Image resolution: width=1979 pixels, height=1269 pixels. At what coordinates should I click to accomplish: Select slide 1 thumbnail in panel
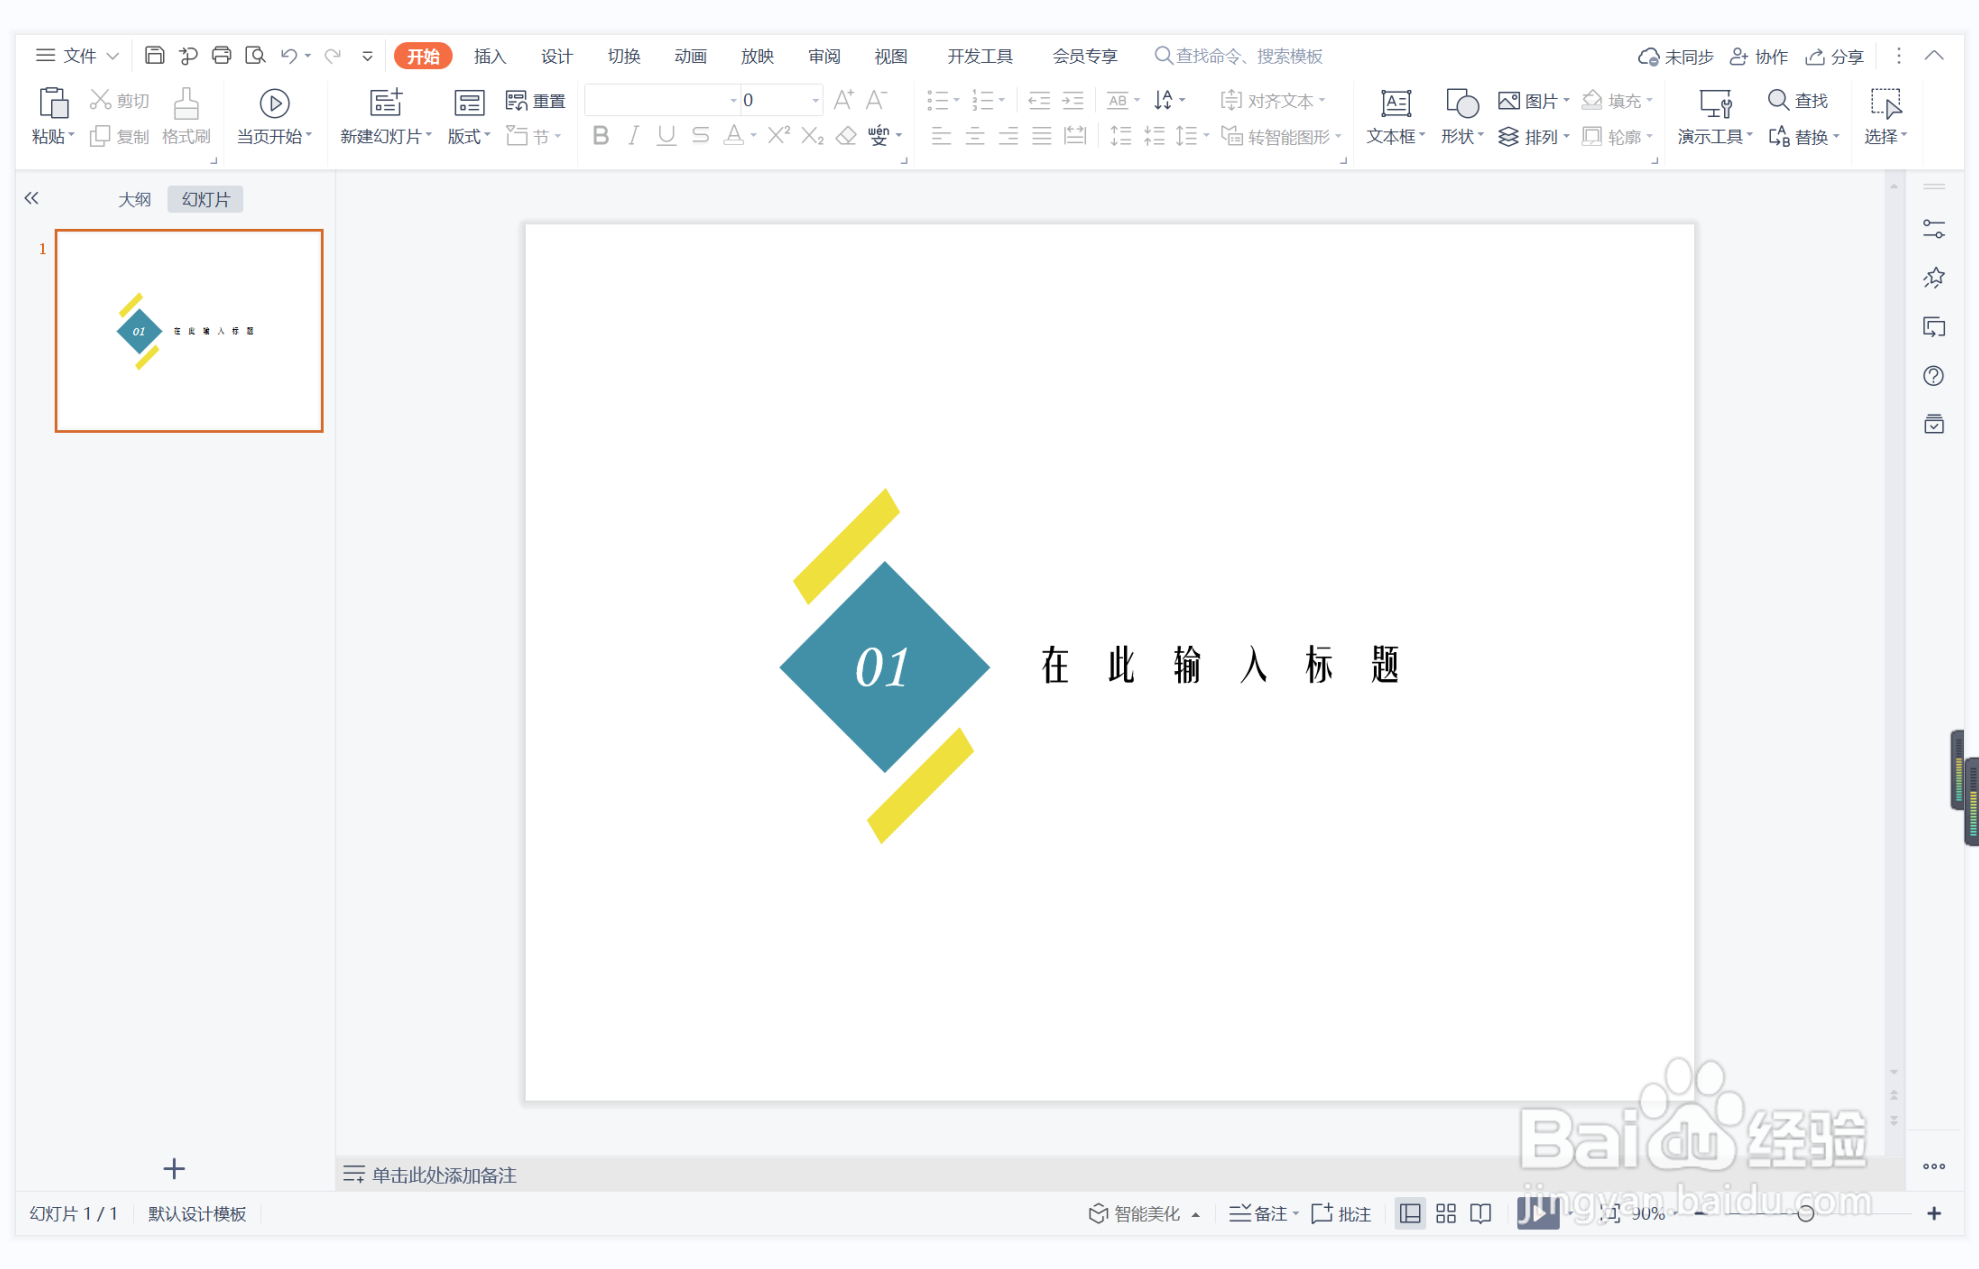pyautogui.click(x=188, y=330)
